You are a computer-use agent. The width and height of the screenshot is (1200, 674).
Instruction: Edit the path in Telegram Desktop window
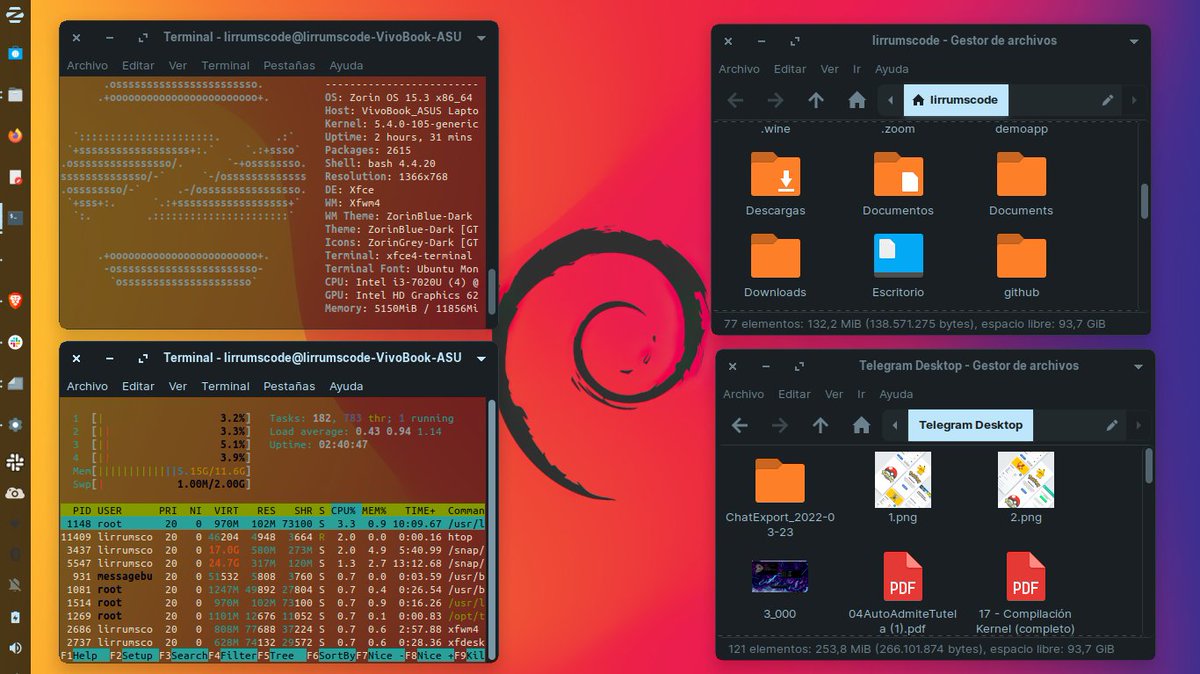point(1112,425)
